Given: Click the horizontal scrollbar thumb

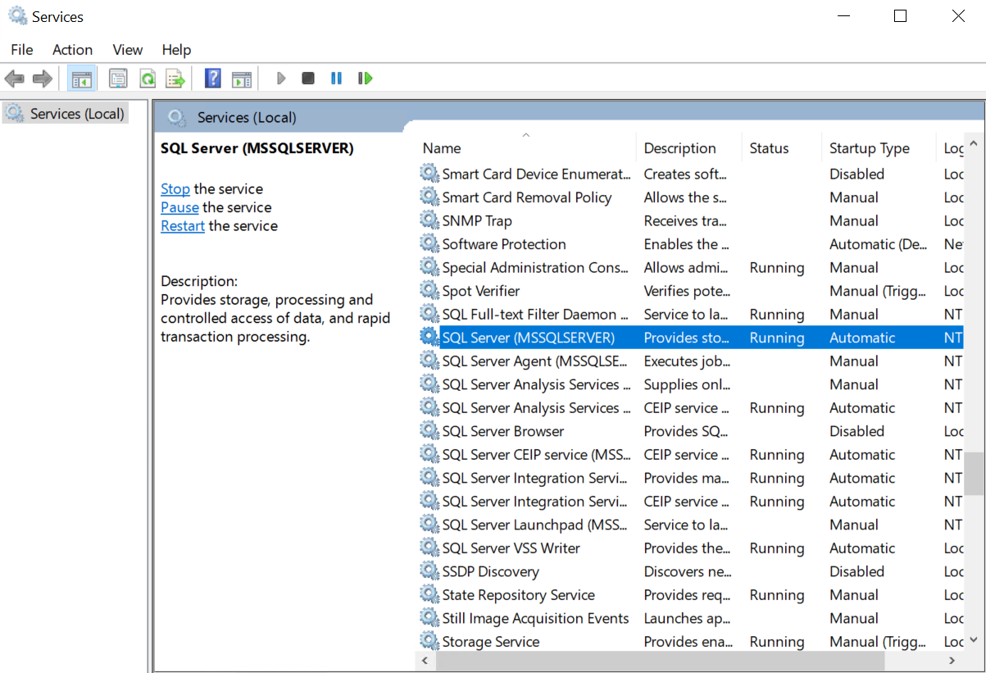Looking at the screenshot, I should (660, 660).
